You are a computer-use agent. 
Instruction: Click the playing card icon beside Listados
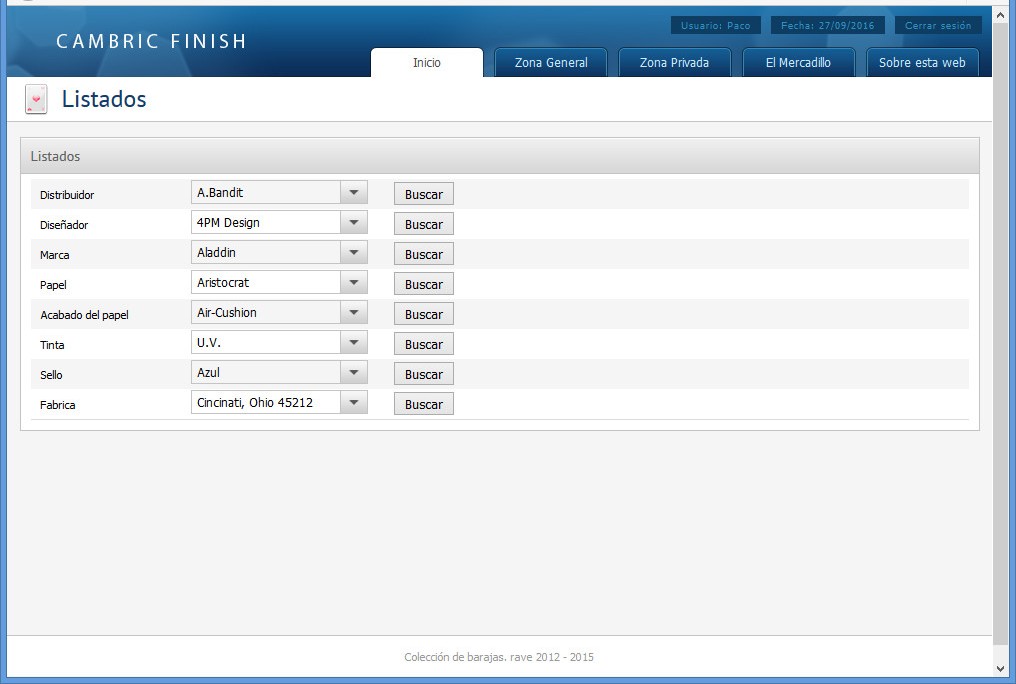click(36, 99)
